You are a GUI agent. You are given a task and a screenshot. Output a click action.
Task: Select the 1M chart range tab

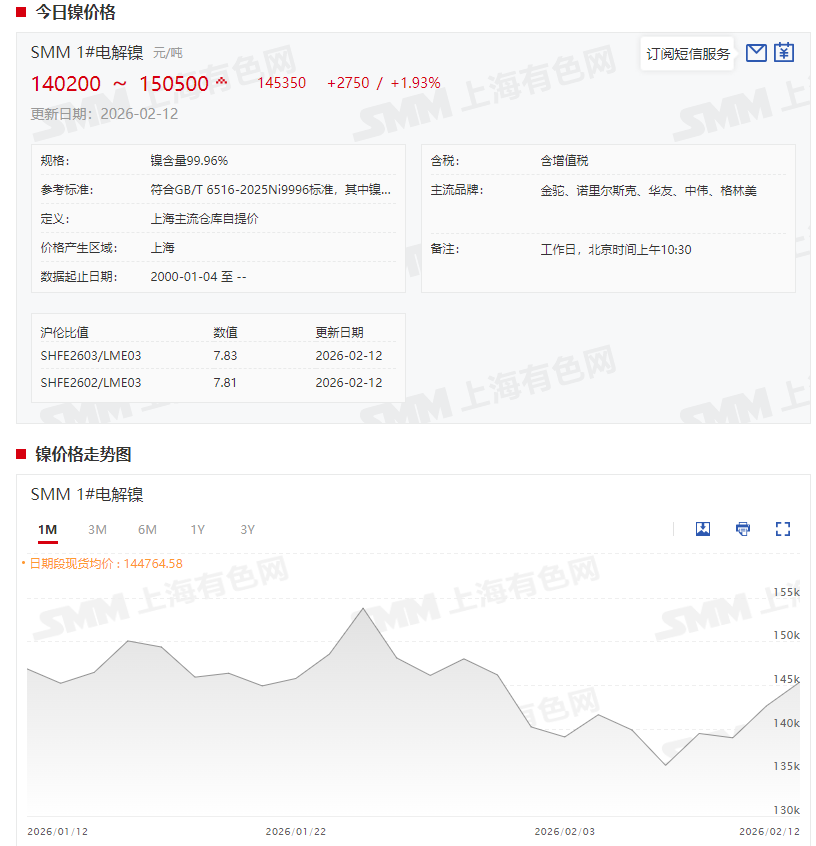coord(47,530)
